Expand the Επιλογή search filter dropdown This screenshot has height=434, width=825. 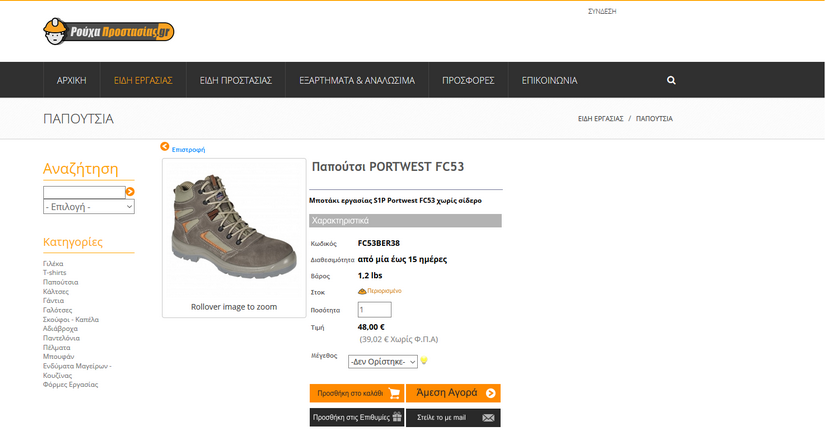[88, 207]
